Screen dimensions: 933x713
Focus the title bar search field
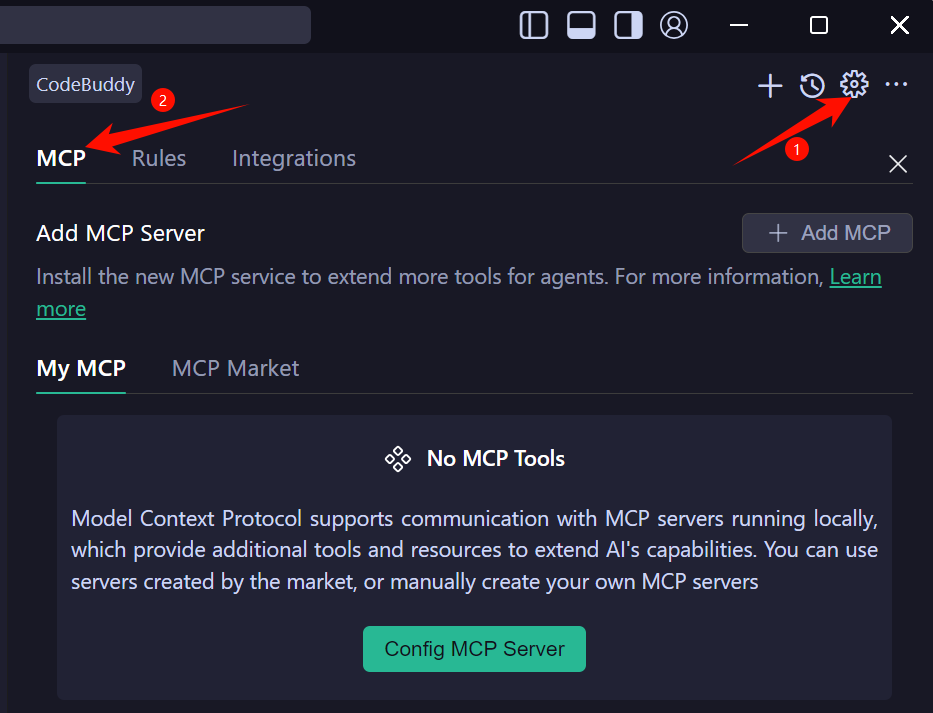pyautogui.click(x=150, y=25)
